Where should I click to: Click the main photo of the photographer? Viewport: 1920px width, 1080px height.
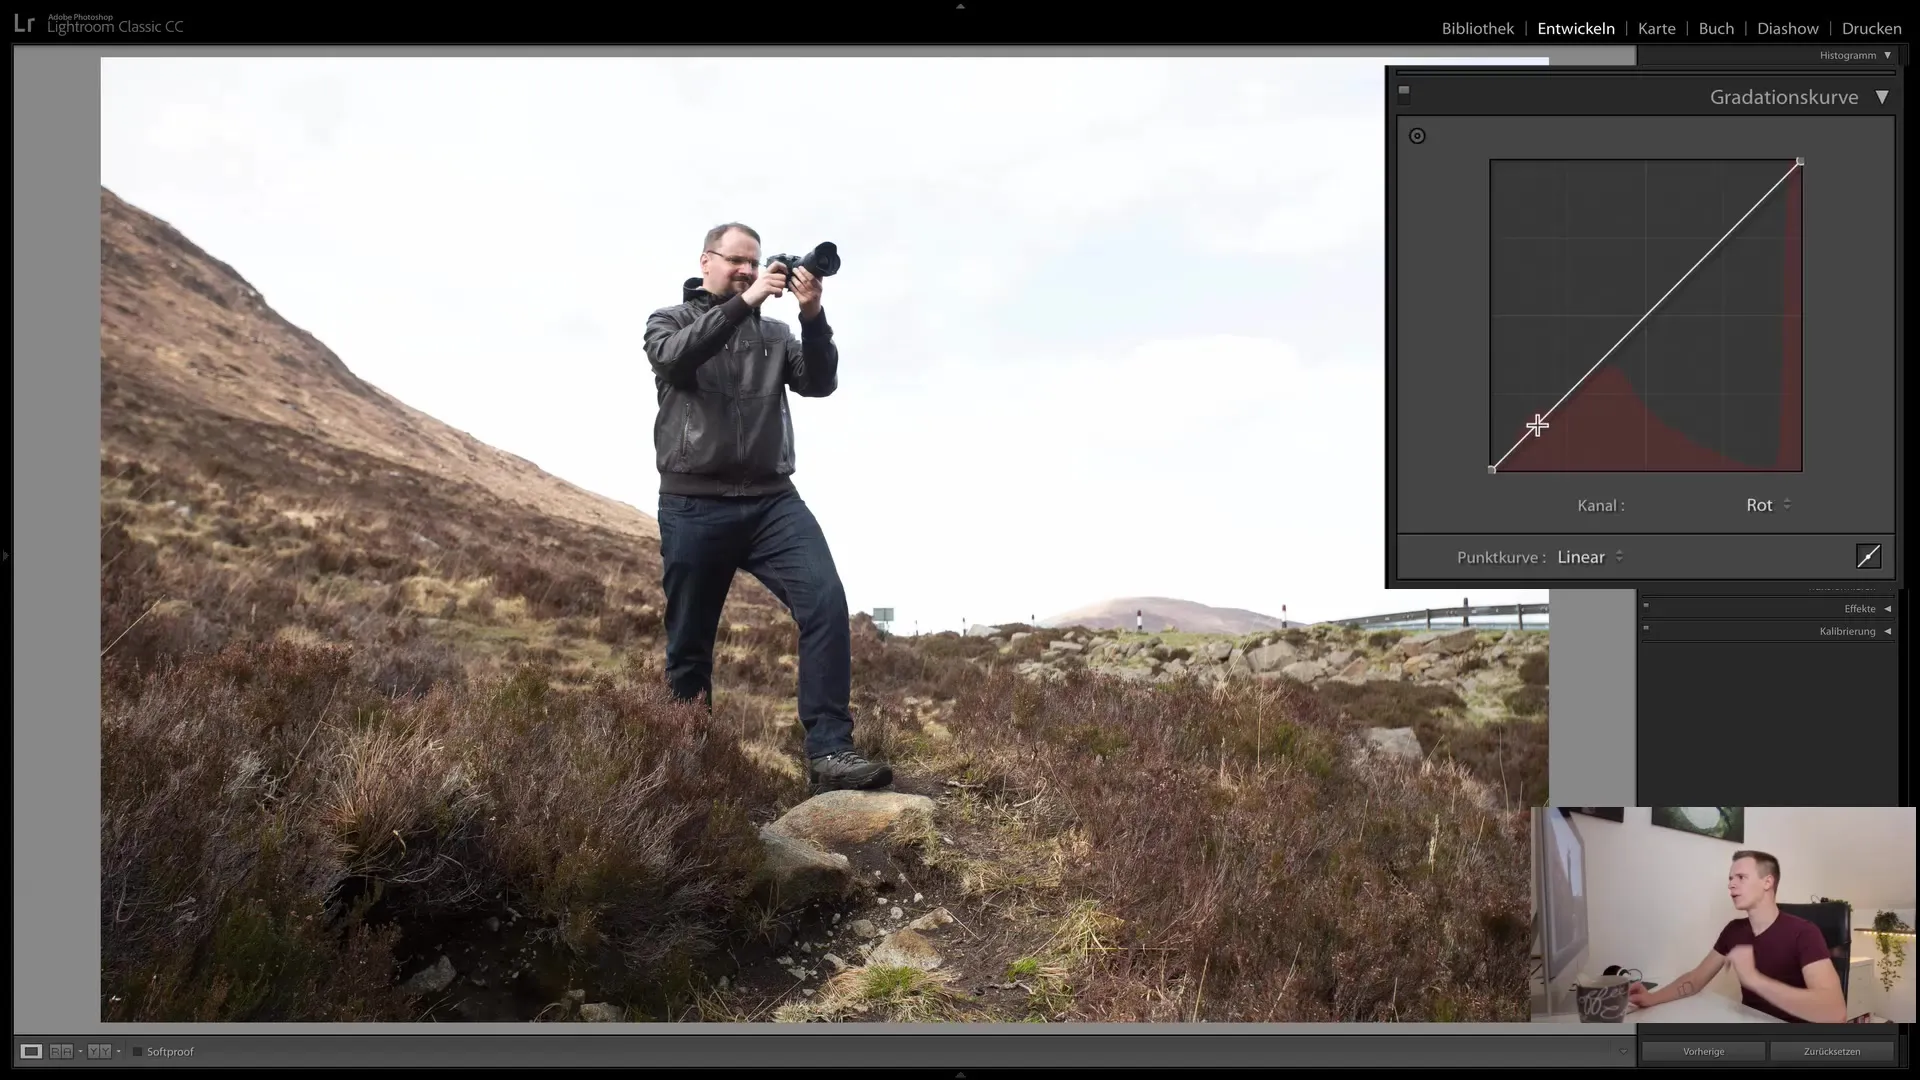[x=824, y=539]
